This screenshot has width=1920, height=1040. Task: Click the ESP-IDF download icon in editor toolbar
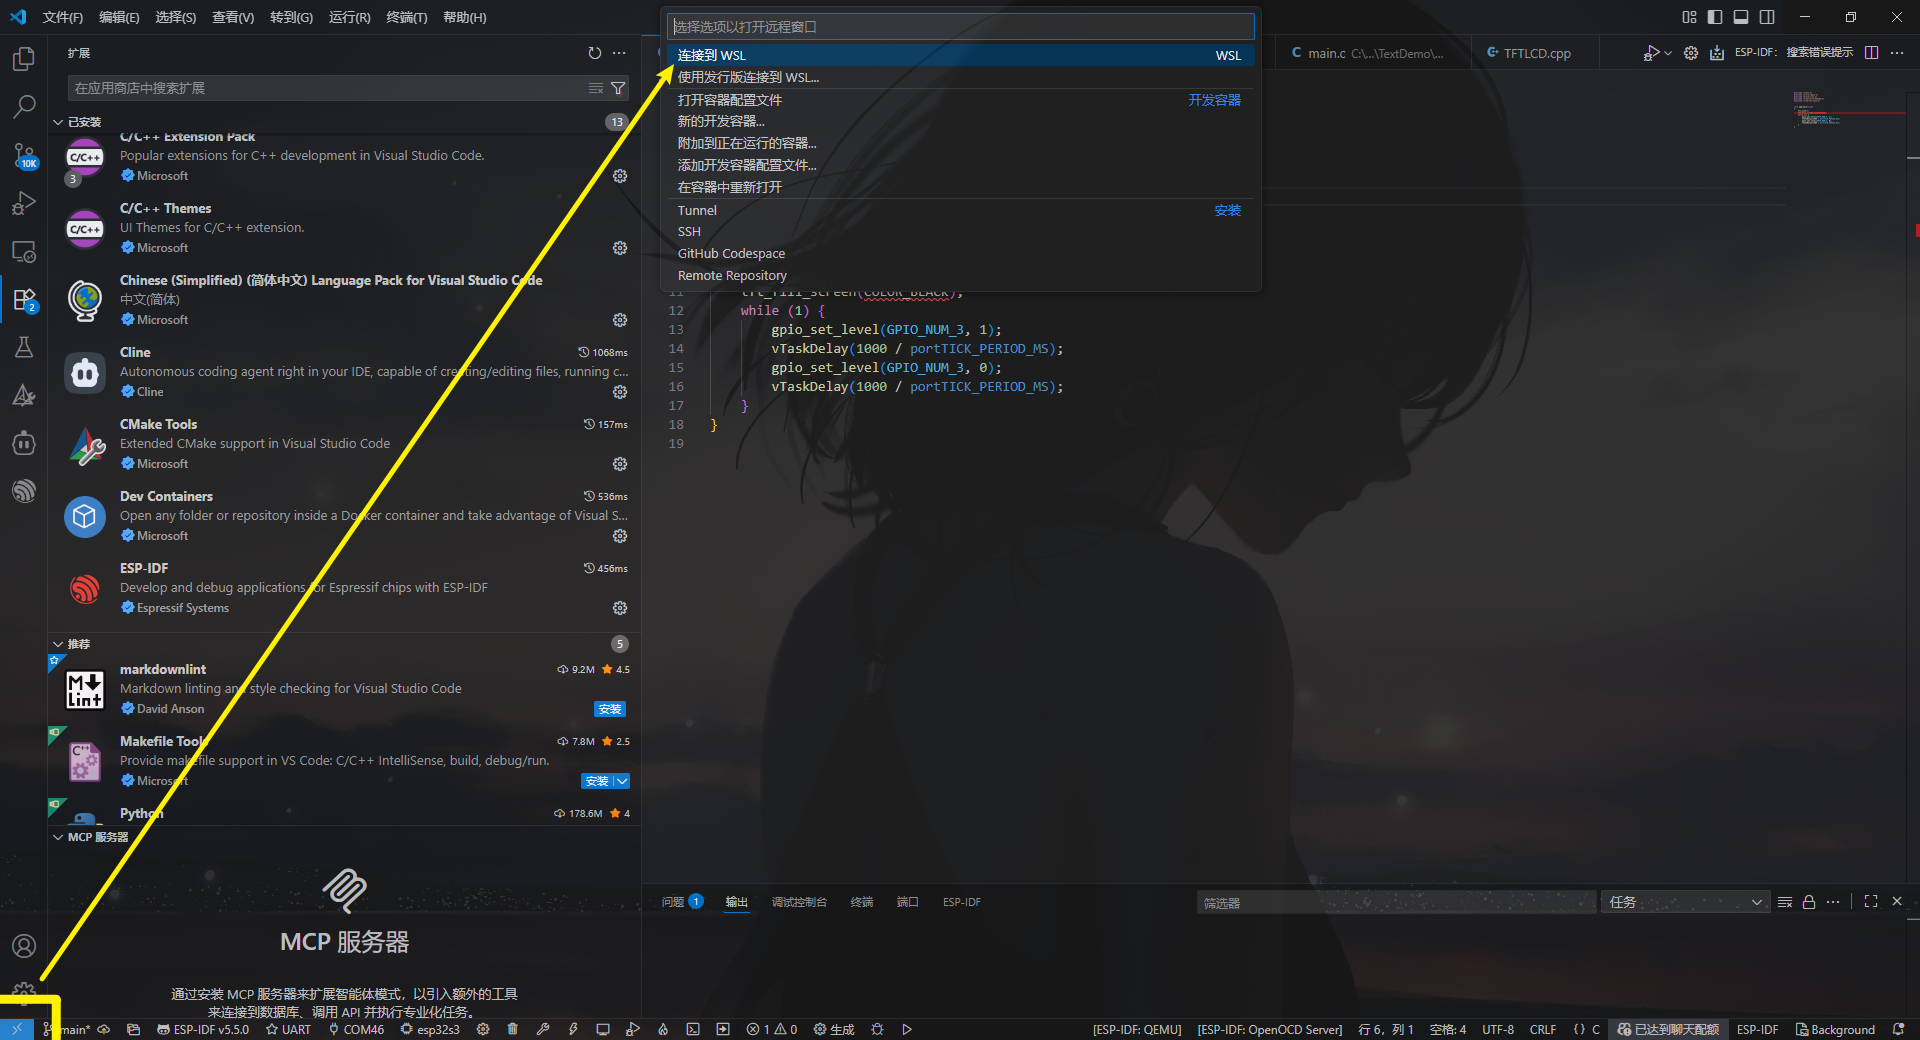(1717, 53)
